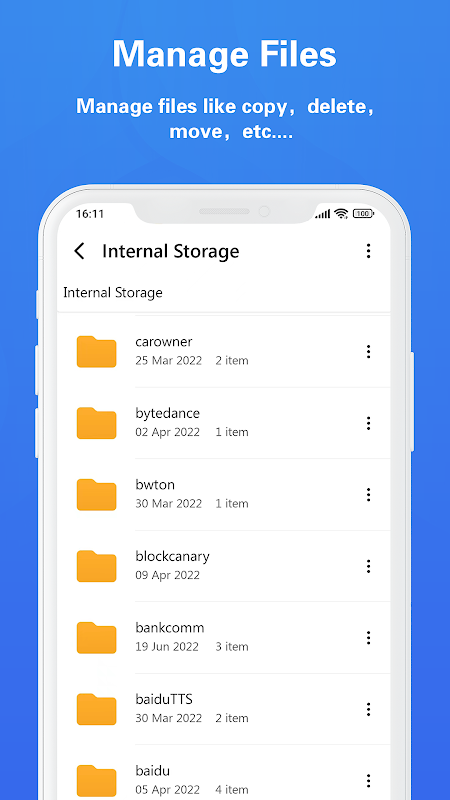
Task: Select the bytedance folder icon
Action: pos(96,423)
